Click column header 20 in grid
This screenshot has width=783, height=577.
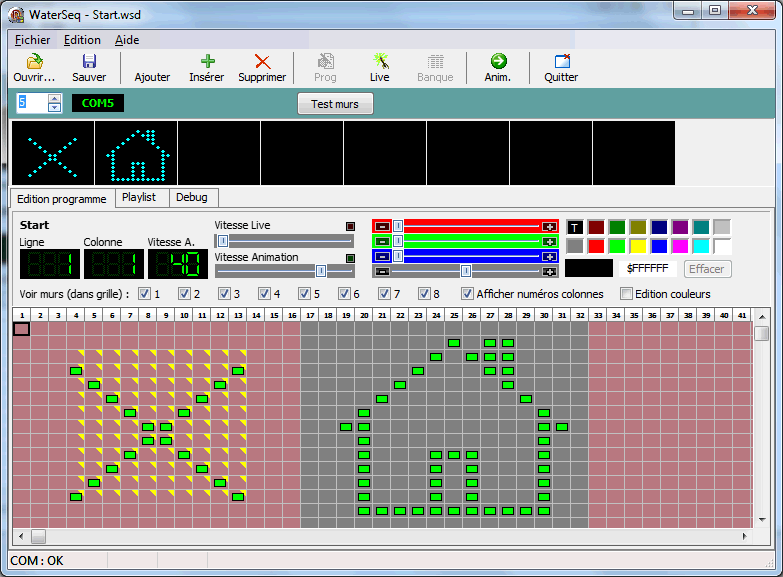click(364, 315)
